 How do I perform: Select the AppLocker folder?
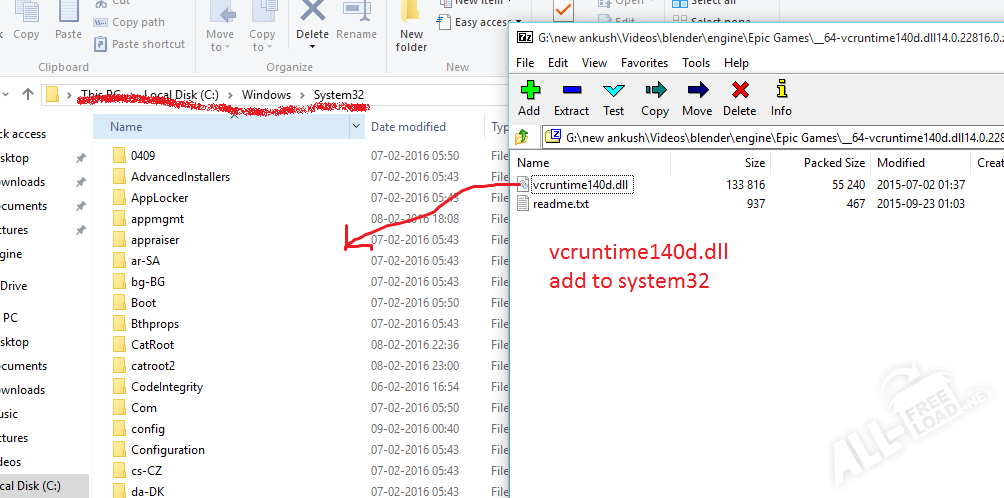159,198
